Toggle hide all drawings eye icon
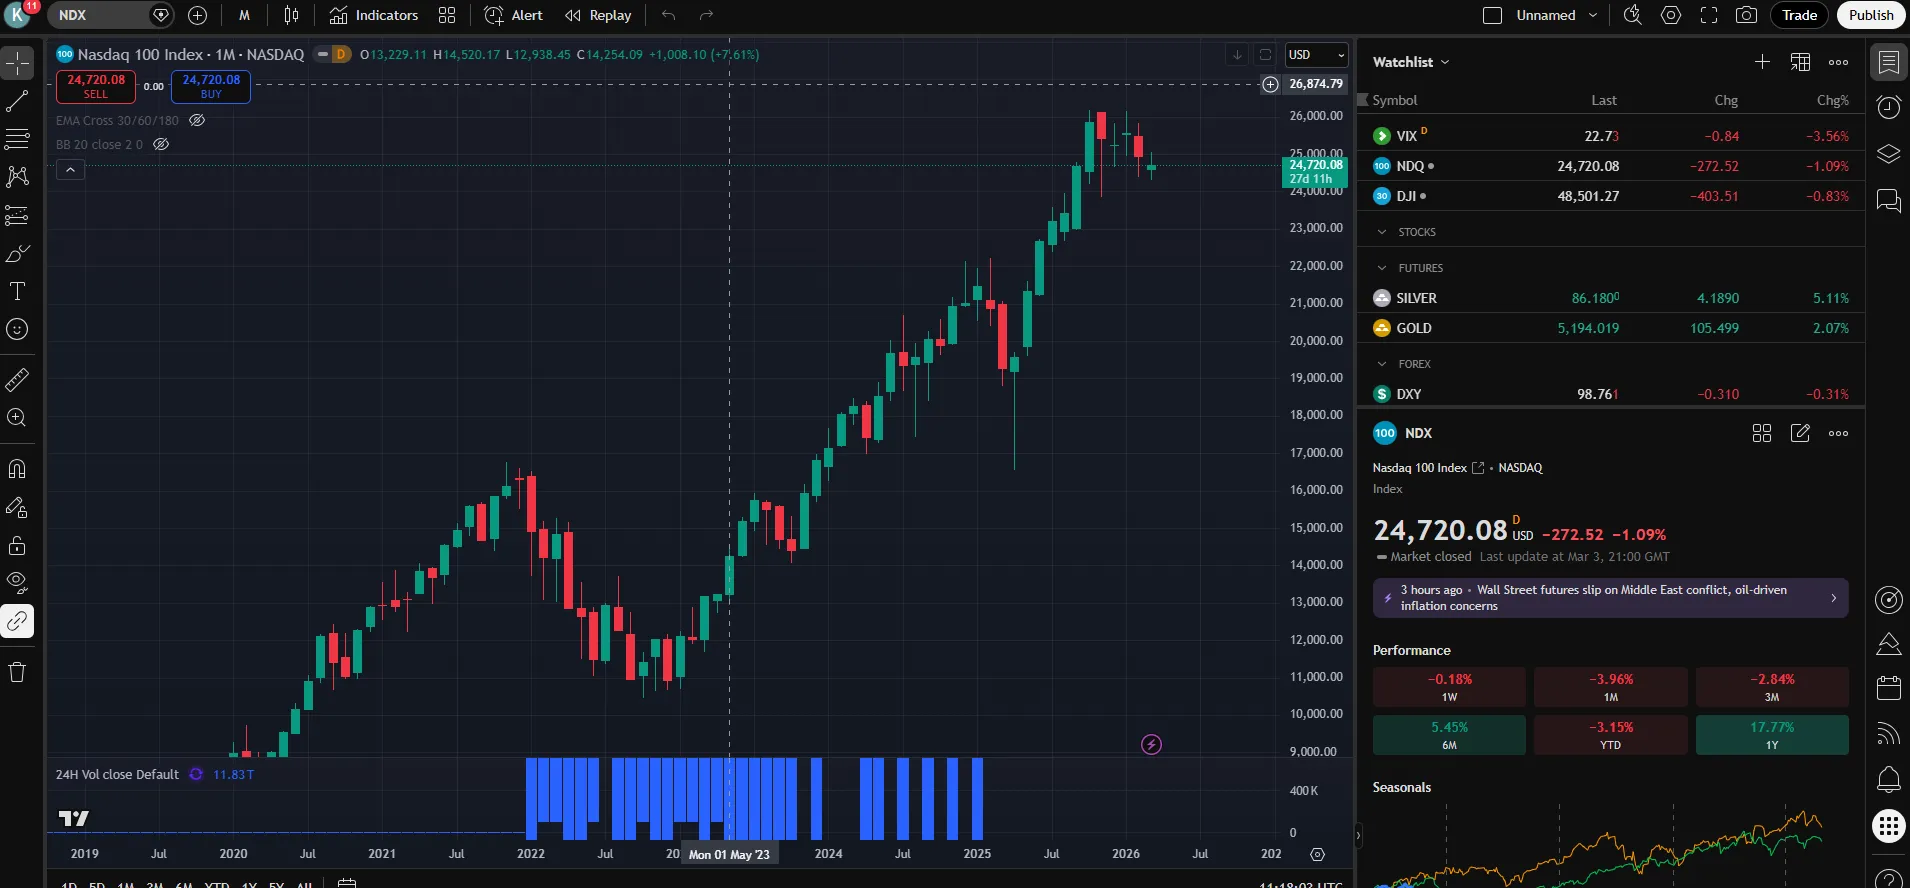This screenshot has width=1910, height=888. [18, 583]
